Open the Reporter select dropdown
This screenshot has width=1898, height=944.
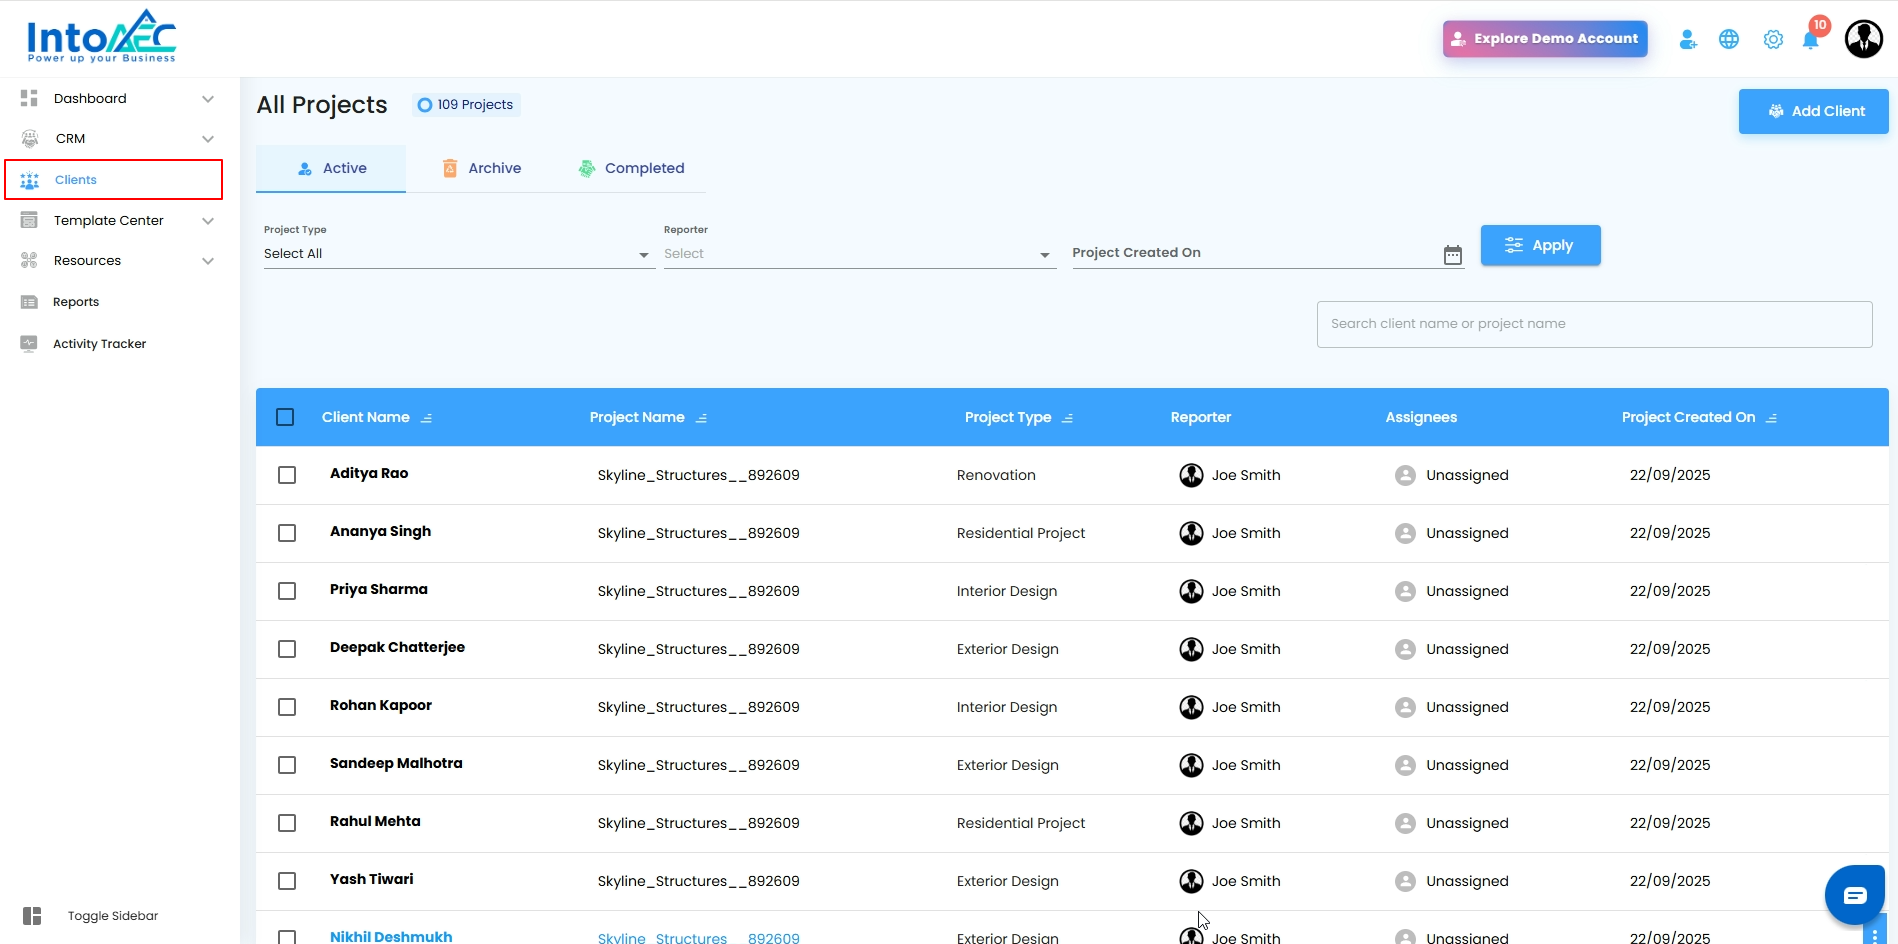(x=858, y=254)
